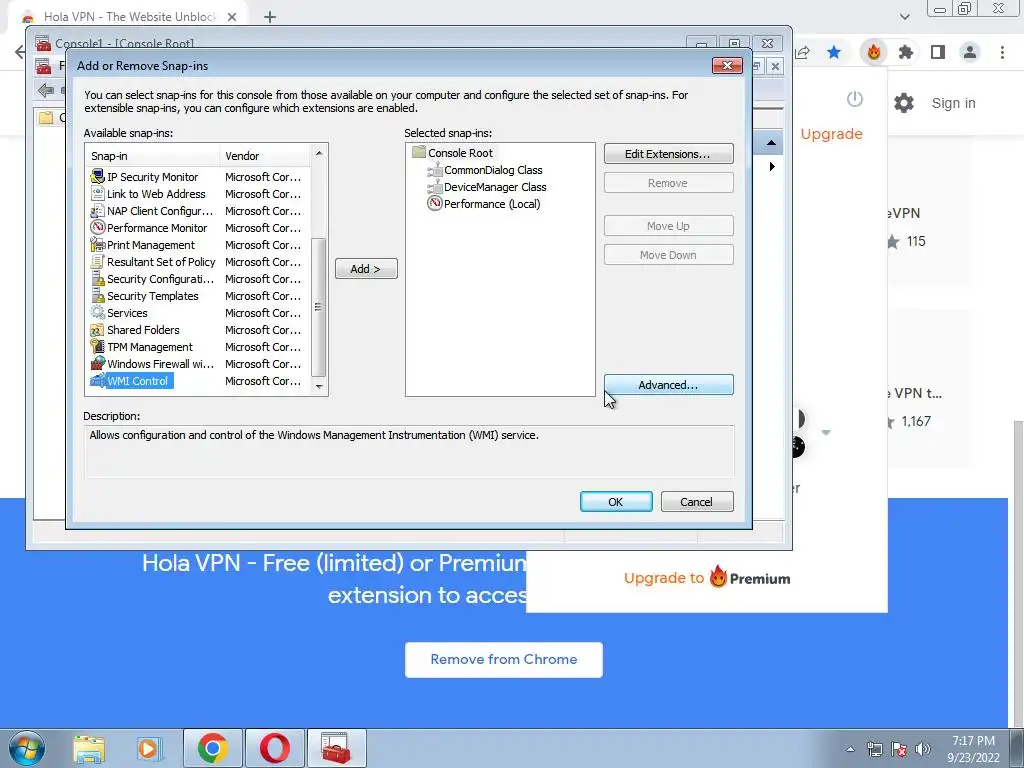Launch Windows Media Player from the taskbar
Viewport: 1024px width, 768px height.
click(x=149, y=748)
